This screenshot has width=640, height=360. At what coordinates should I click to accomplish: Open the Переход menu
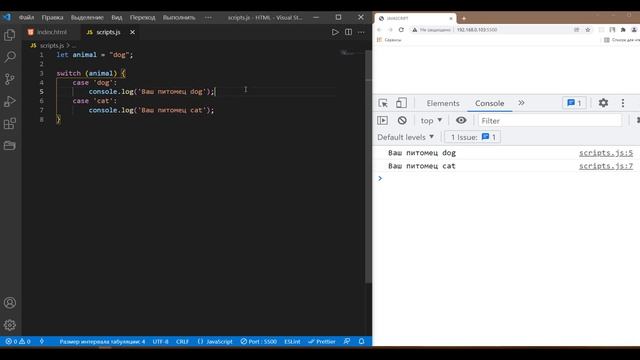[x=142, y=18]
